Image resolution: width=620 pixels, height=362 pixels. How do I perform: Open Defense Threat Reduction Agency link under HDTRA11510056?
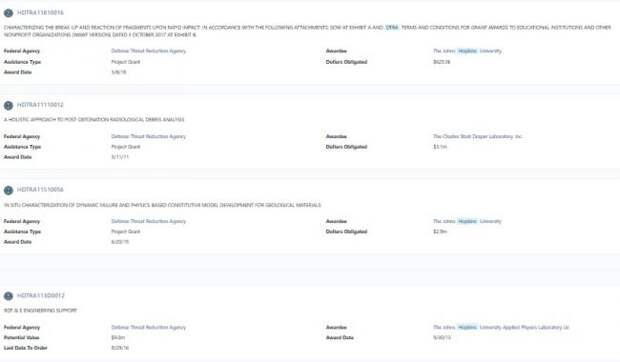pos(148,221)
